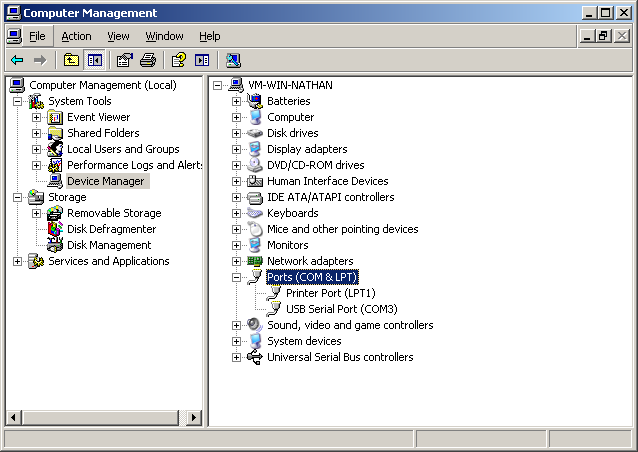Click the Local Users and Groups icon
Image resolution: width=638 pixels, height=452 pixels.
coord(55,149)
